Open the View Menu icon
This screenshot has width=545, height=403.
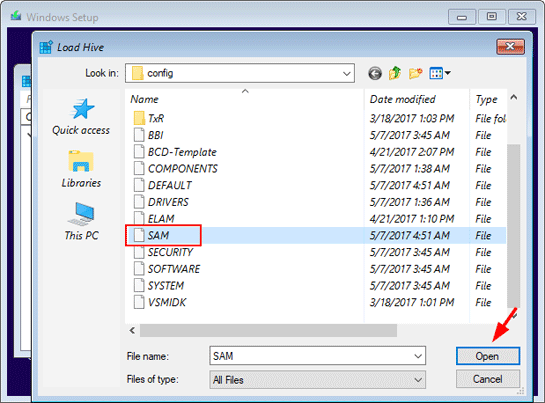(x=440, y=73)
